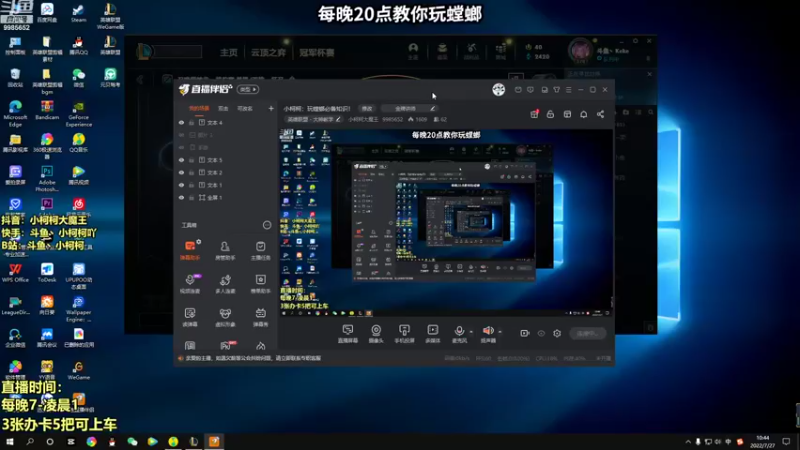The image size is (800, 450).
Task: Open the 弹幕助手 danmaku assistant tool
Action: point(190,250)
